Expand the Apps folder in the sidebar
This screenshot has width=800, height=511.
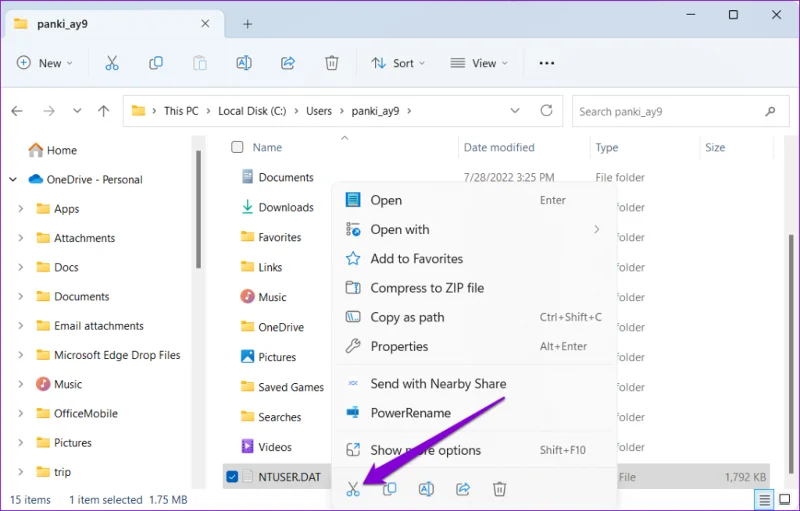click(20, 209)
